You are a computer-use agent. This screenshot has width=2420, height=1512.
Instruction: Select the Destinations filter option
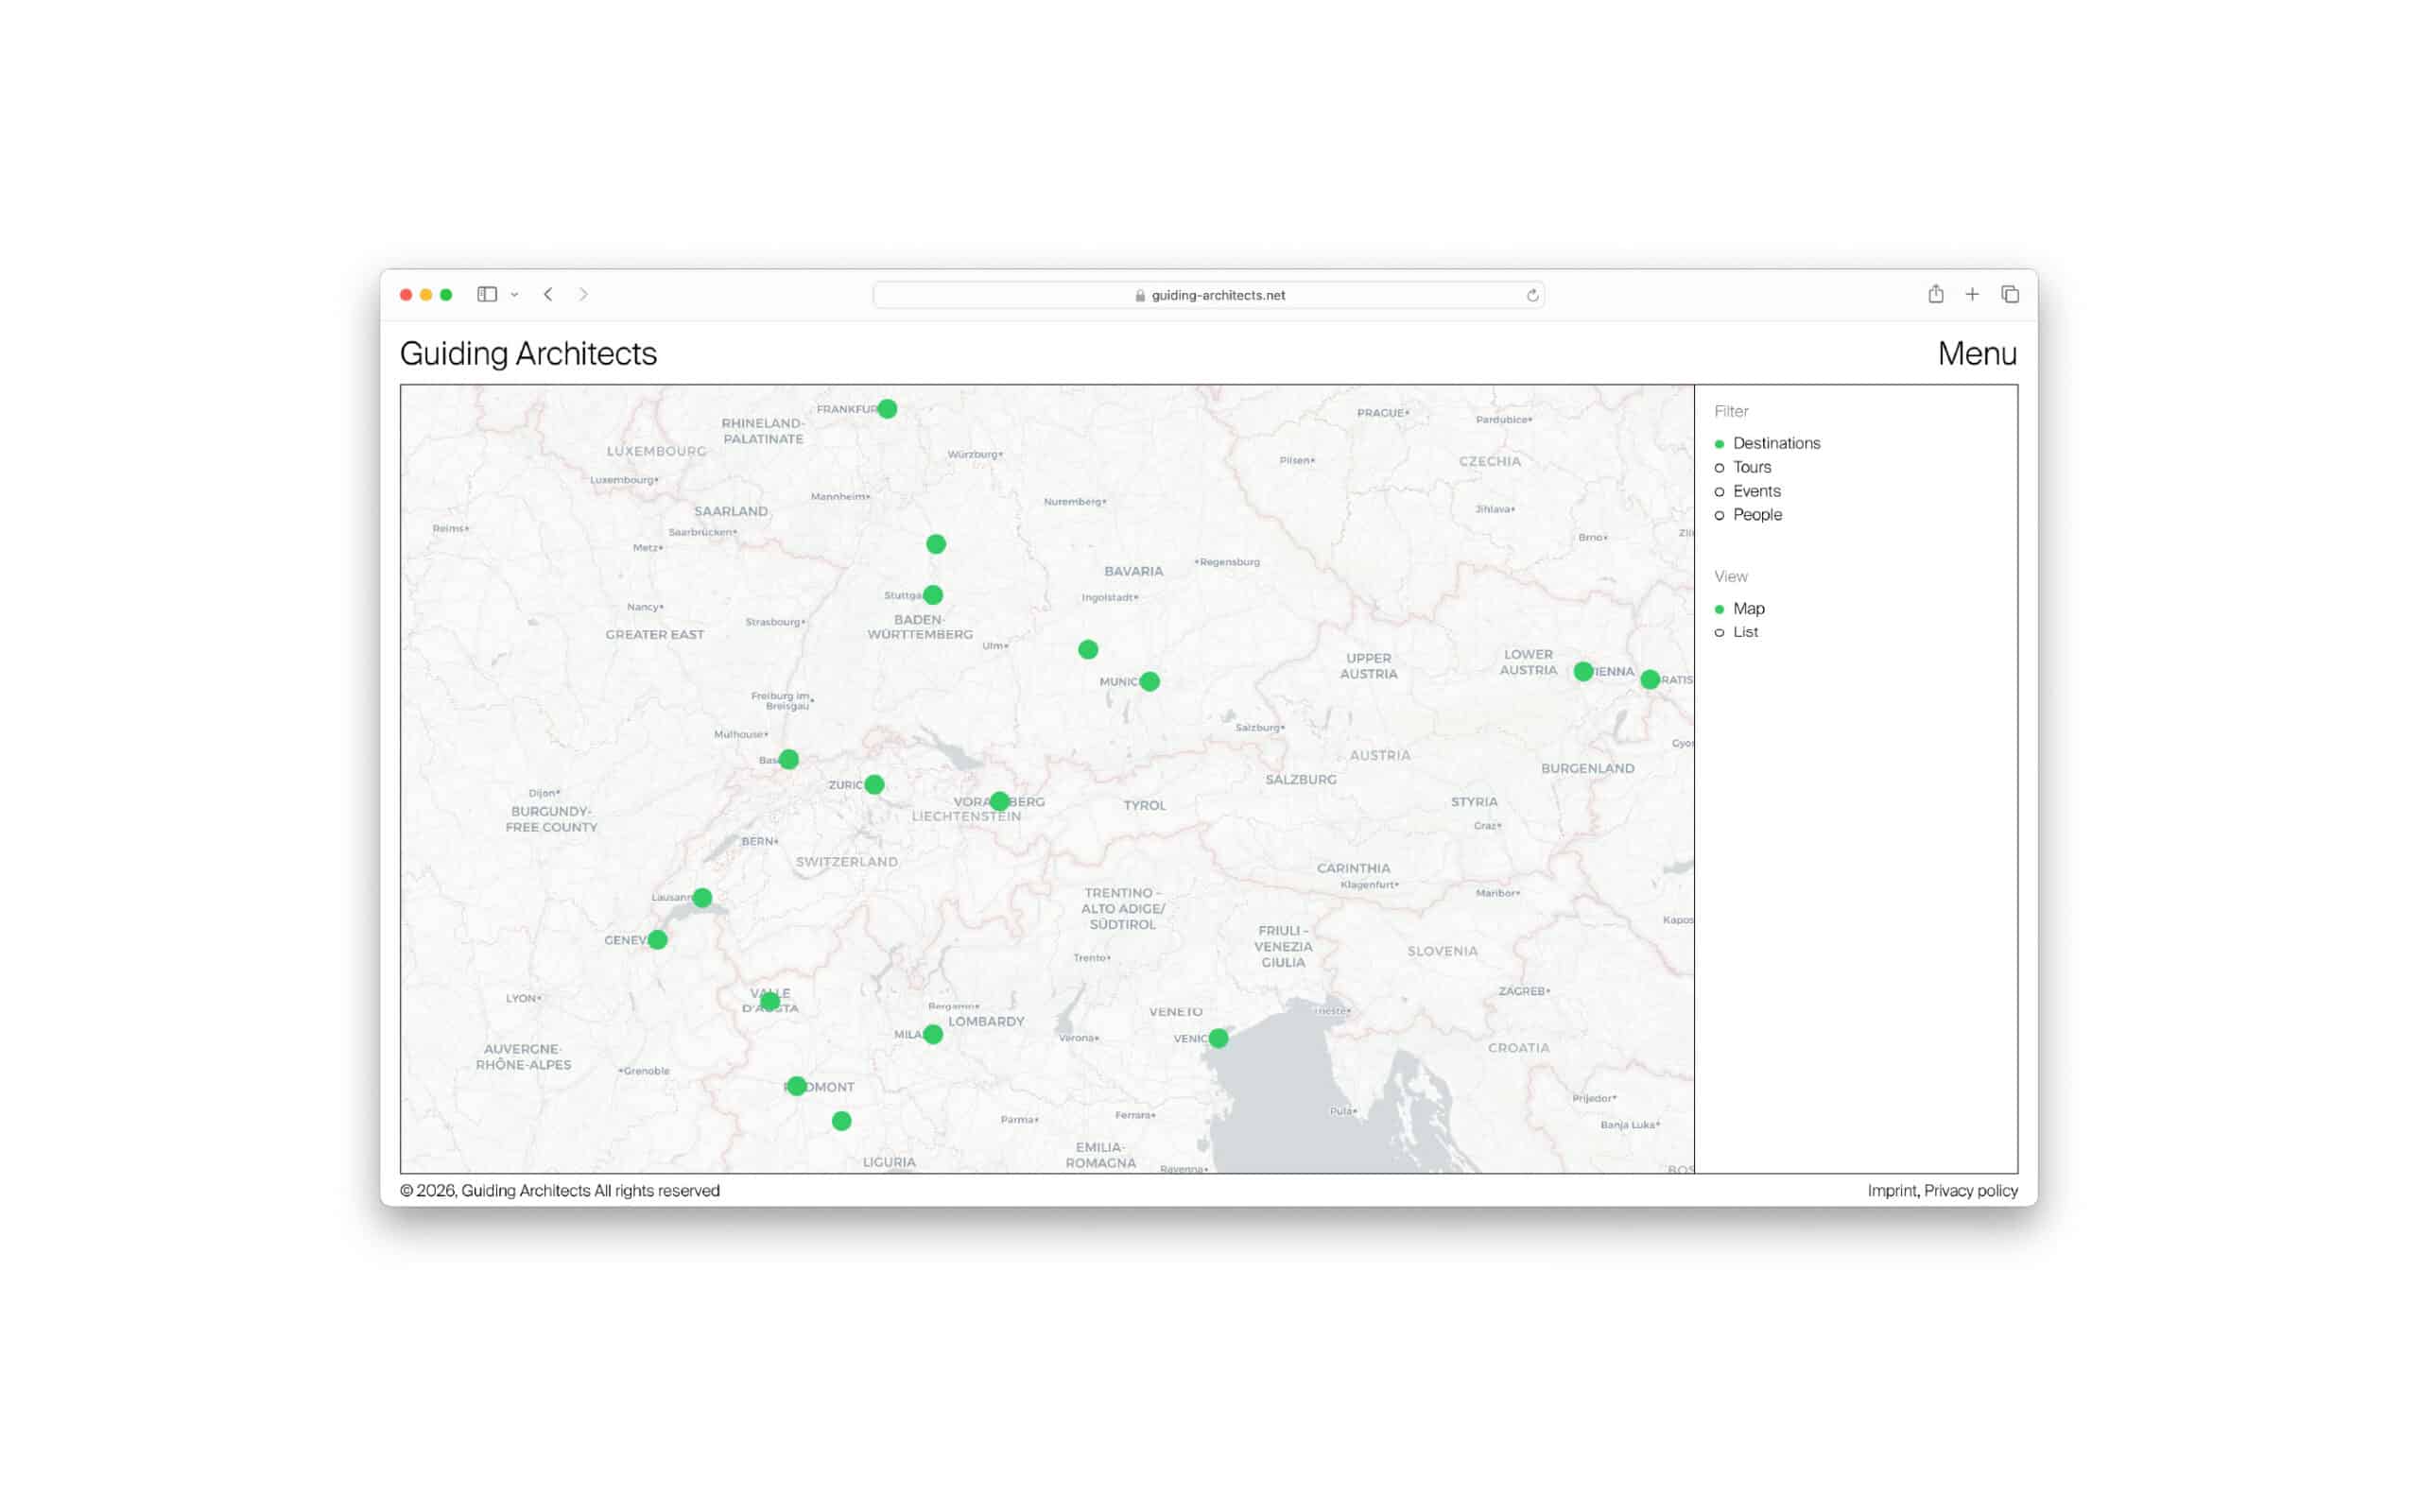point(1776,443)
